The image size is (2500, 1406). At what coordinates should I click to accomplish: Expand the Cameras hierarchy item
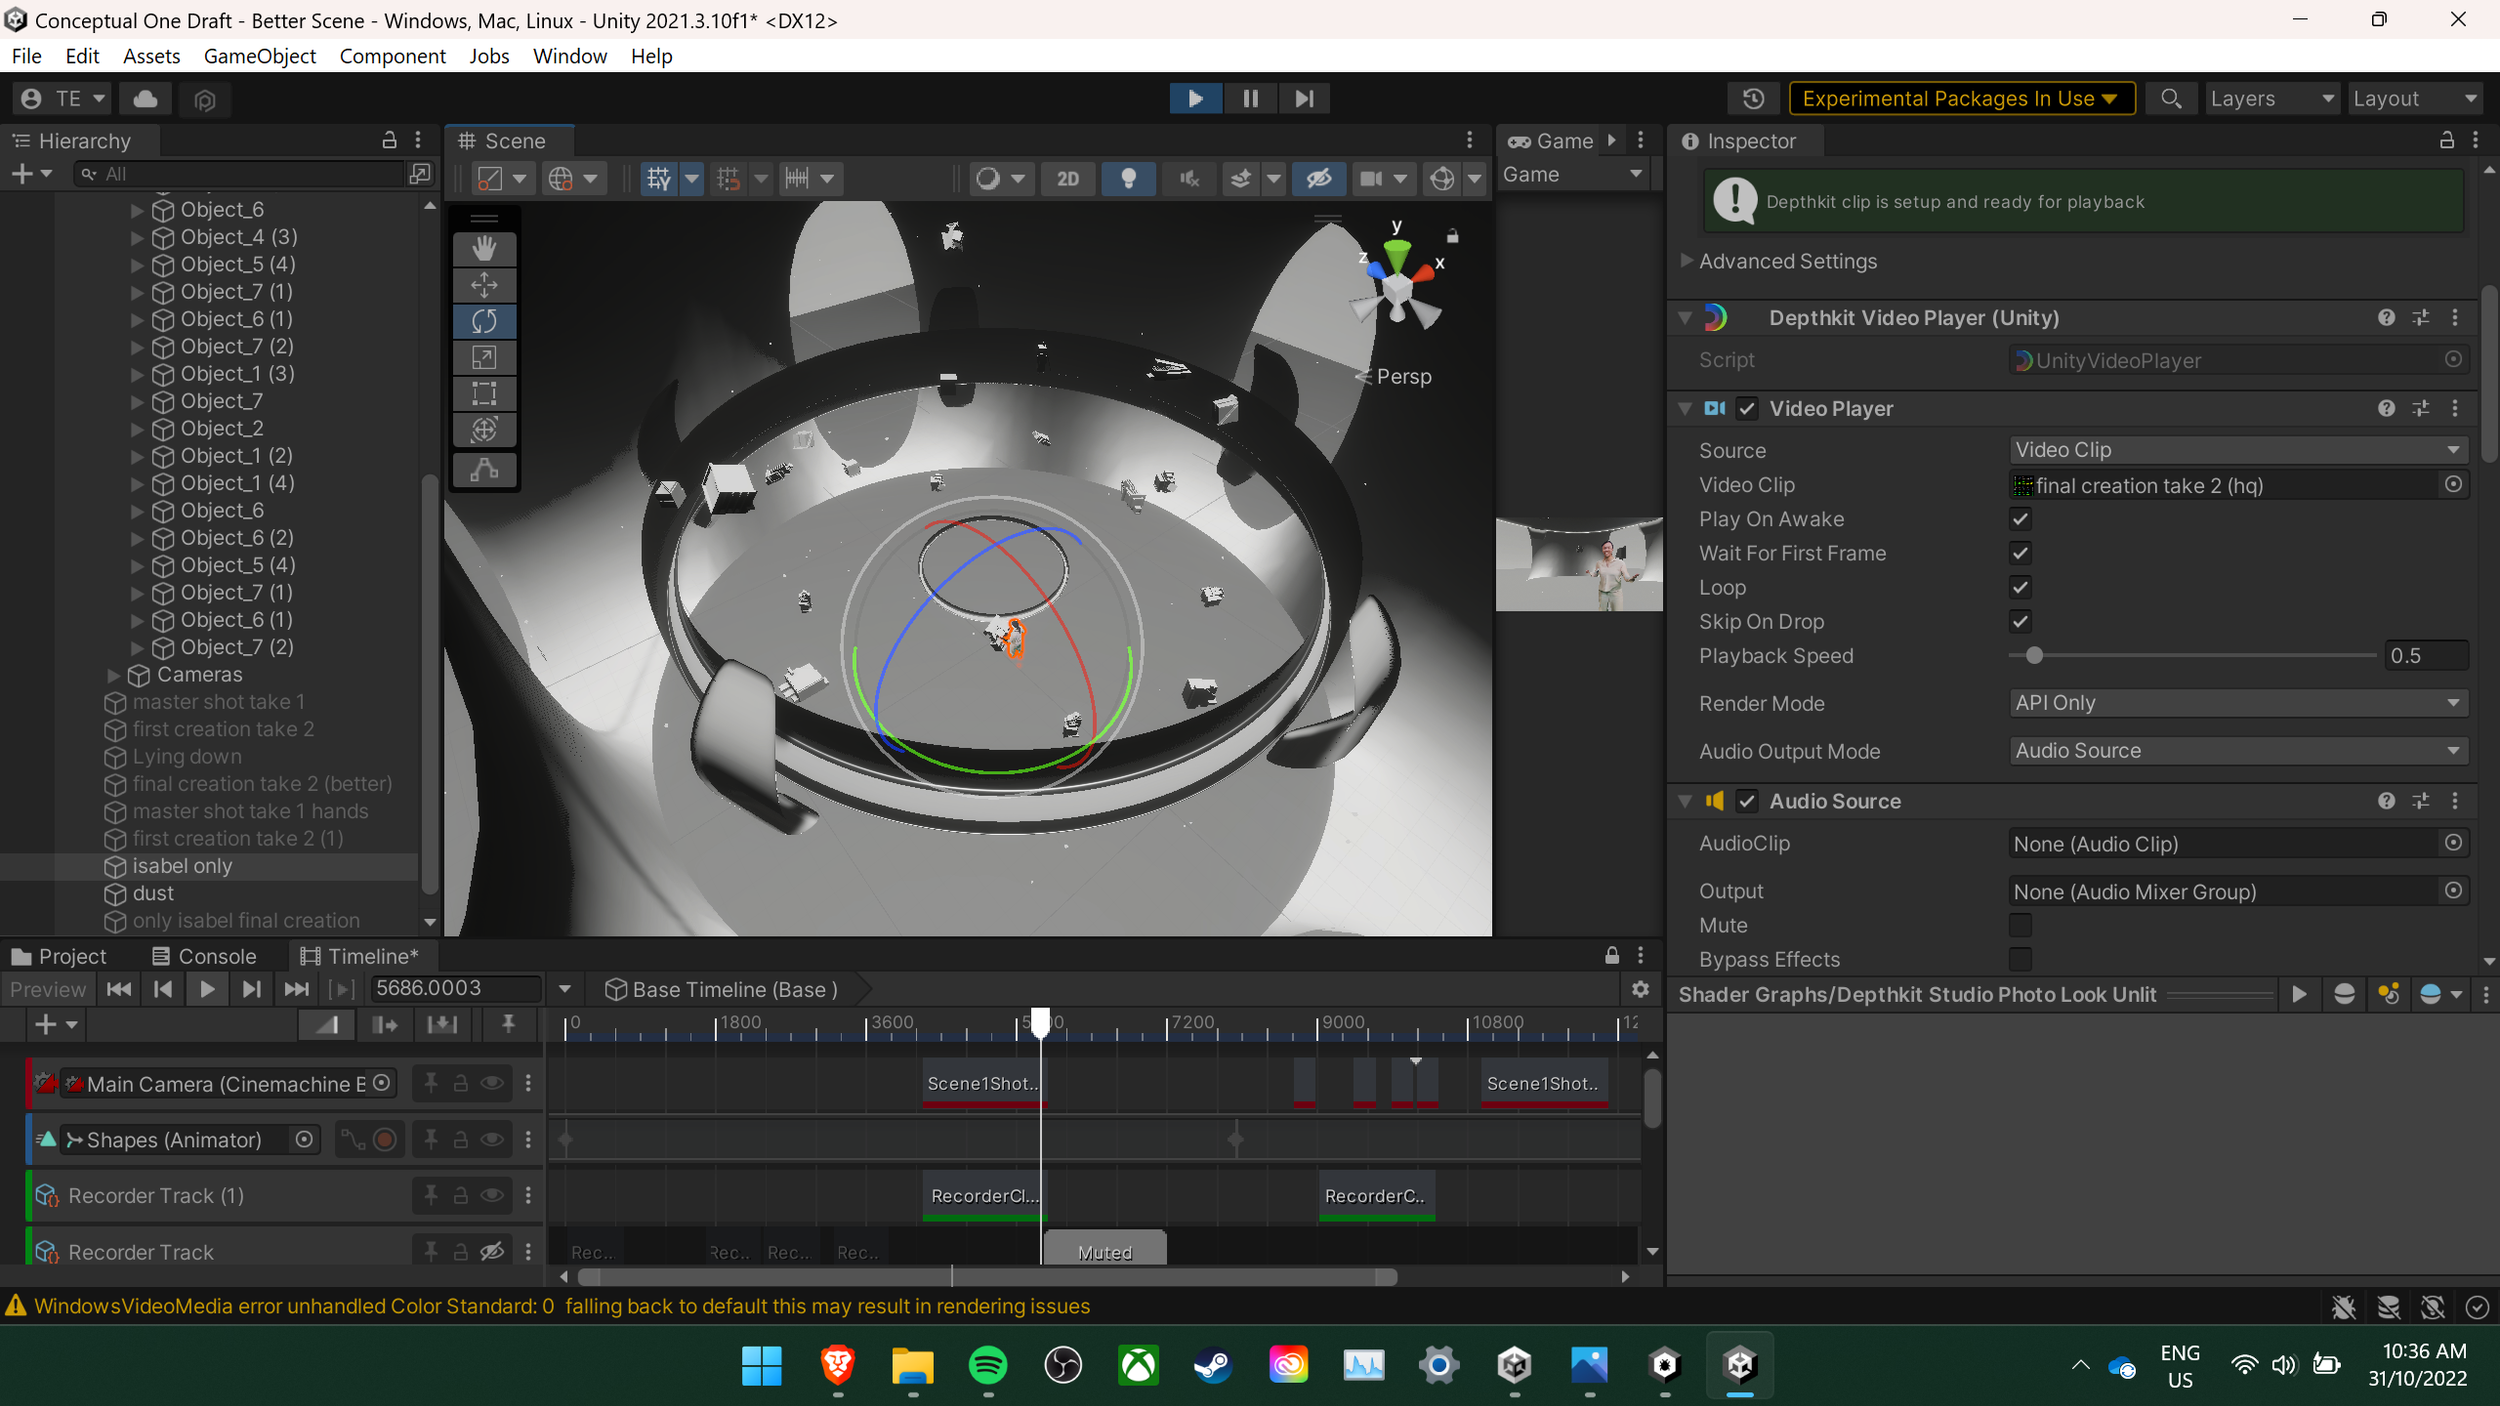114,675
